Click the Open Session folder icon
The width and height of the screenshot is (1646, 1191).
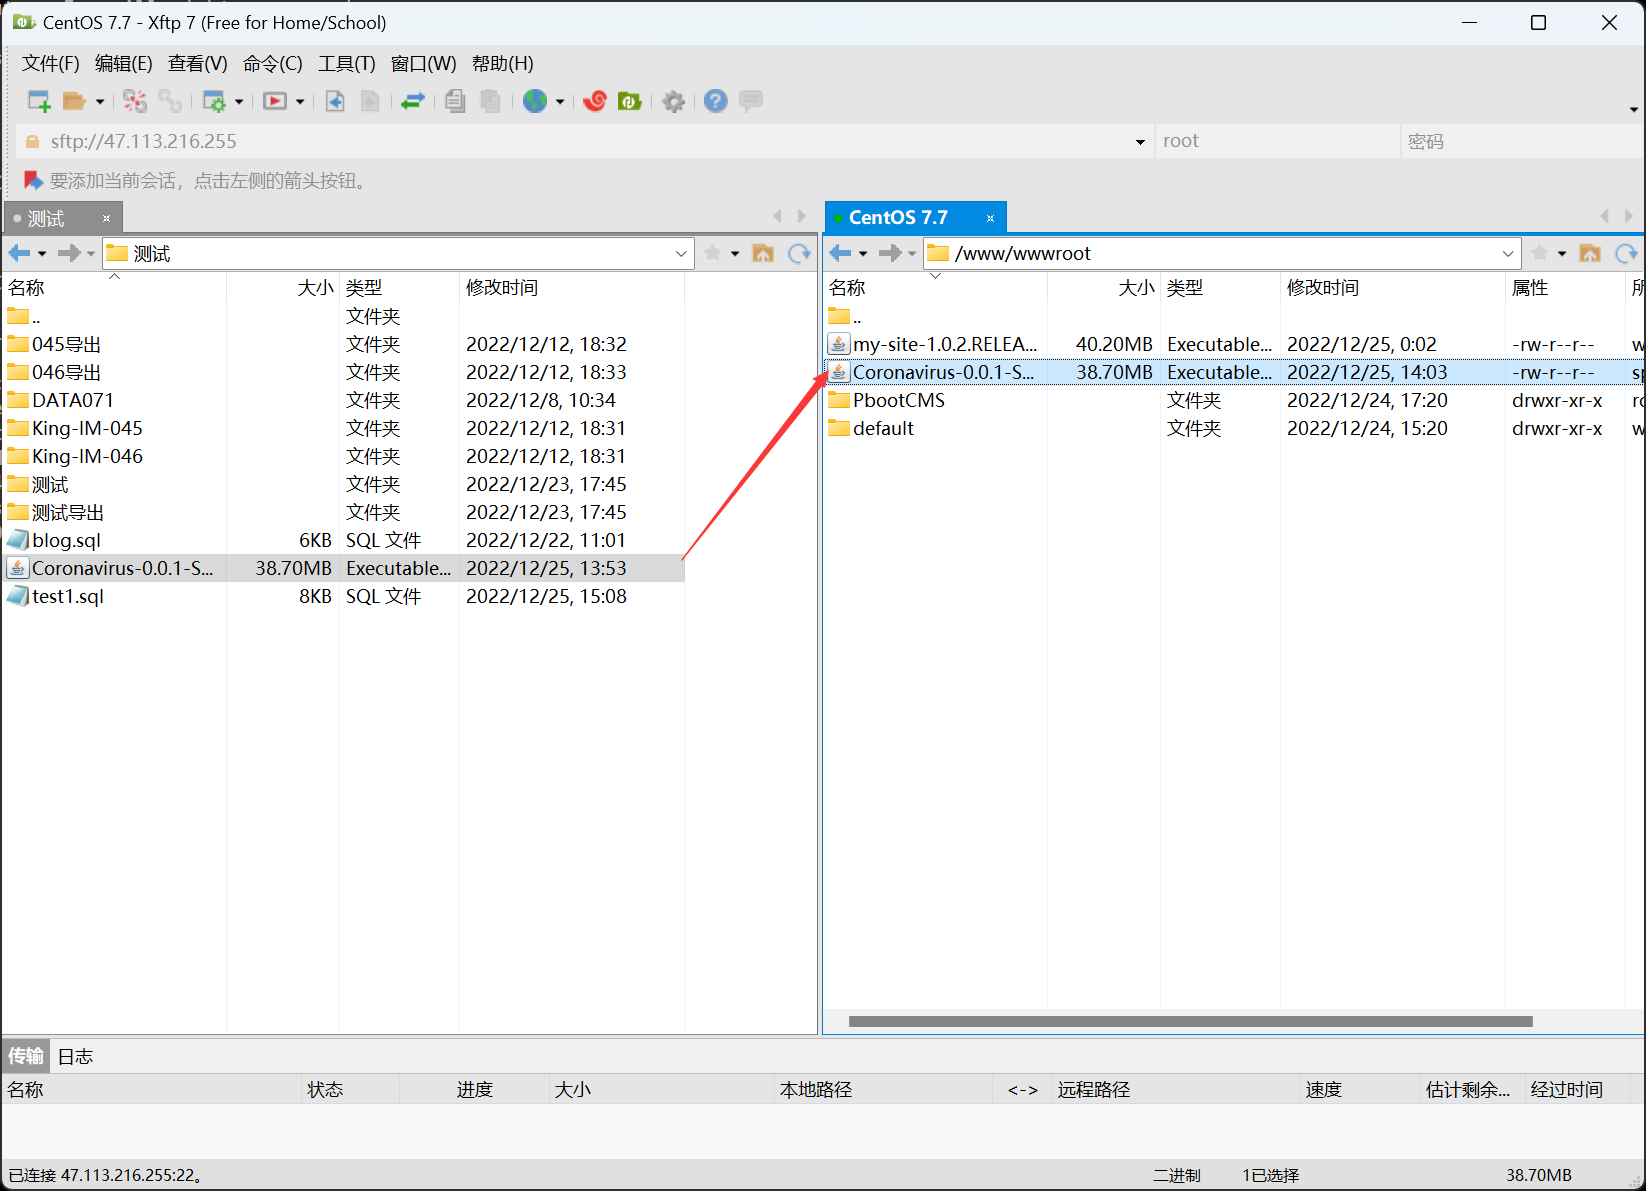tap(74, 101)
